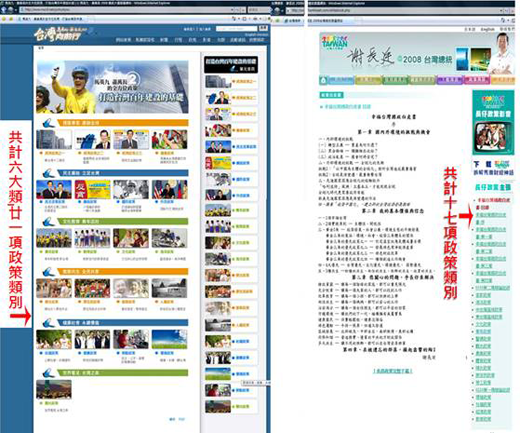The width and height of the screenshot is (520, 433).
Task: Open the mountain landscape thumbnail in last grid row
Action: (54, 389)
